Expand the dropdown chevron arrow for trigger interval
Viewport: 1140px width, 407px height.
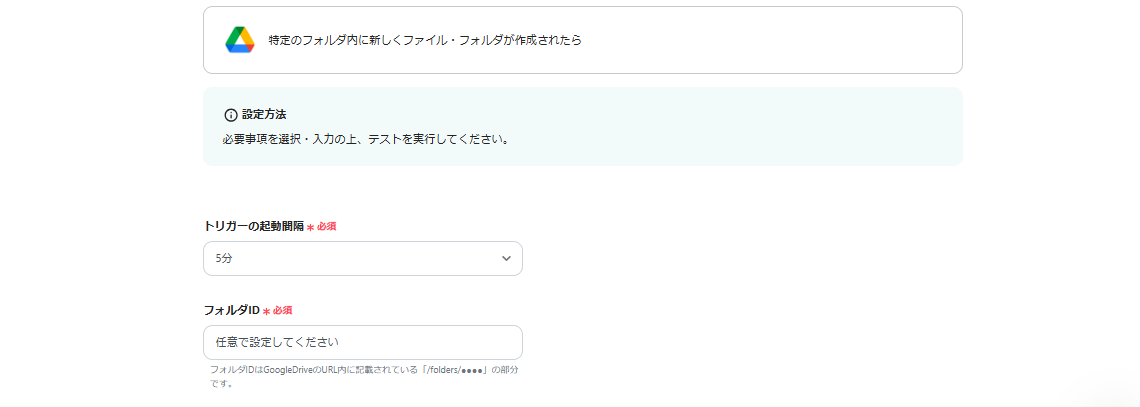tap(506, 259)
